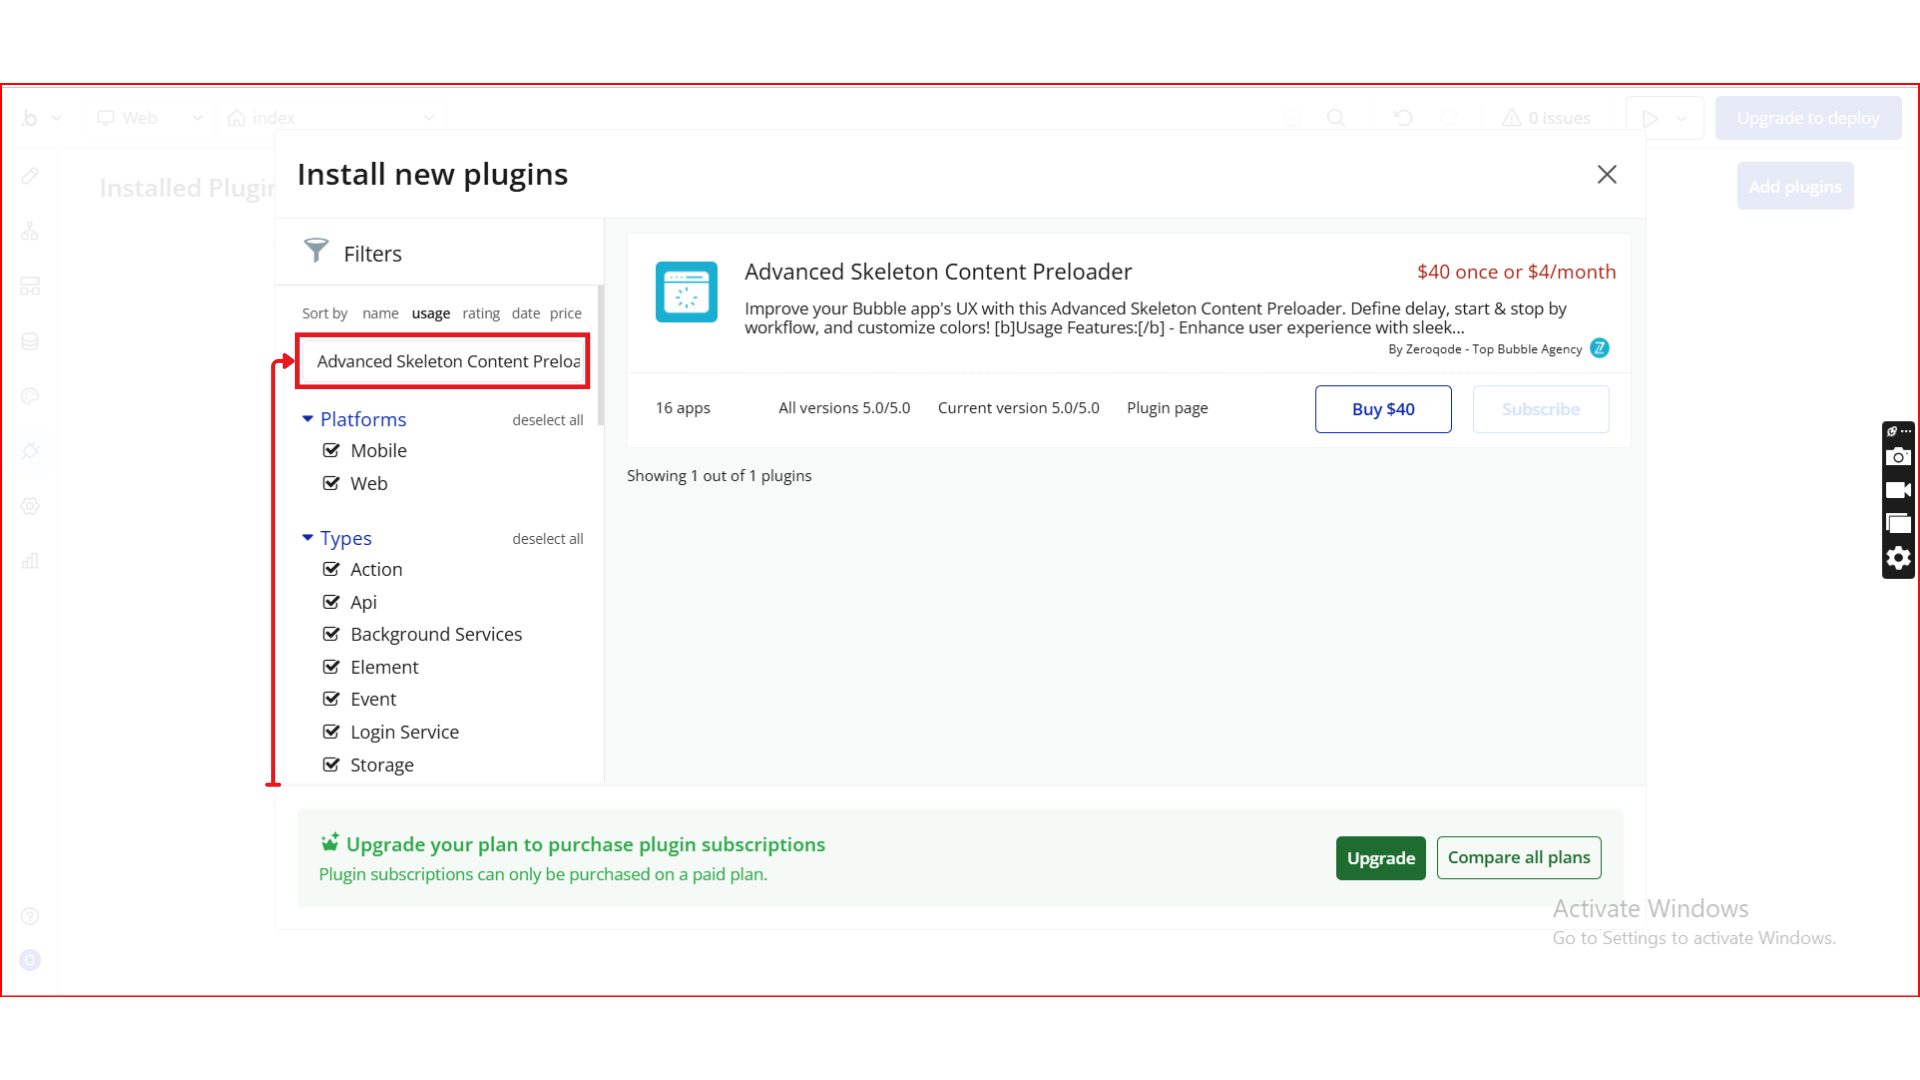This screenshot has width=1920, height=1080.
Task: Click the screen capture camera icon
Action: [1898, 457]
